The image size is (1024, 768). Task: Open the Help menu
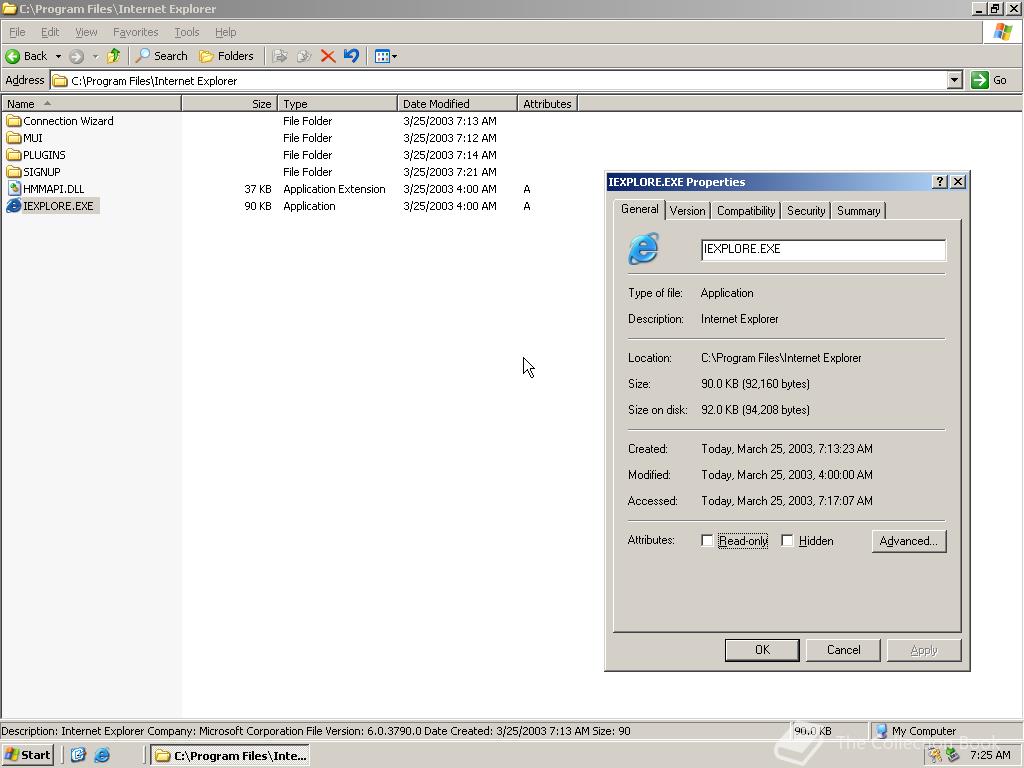pyautogui.click(x=225, y=32)
